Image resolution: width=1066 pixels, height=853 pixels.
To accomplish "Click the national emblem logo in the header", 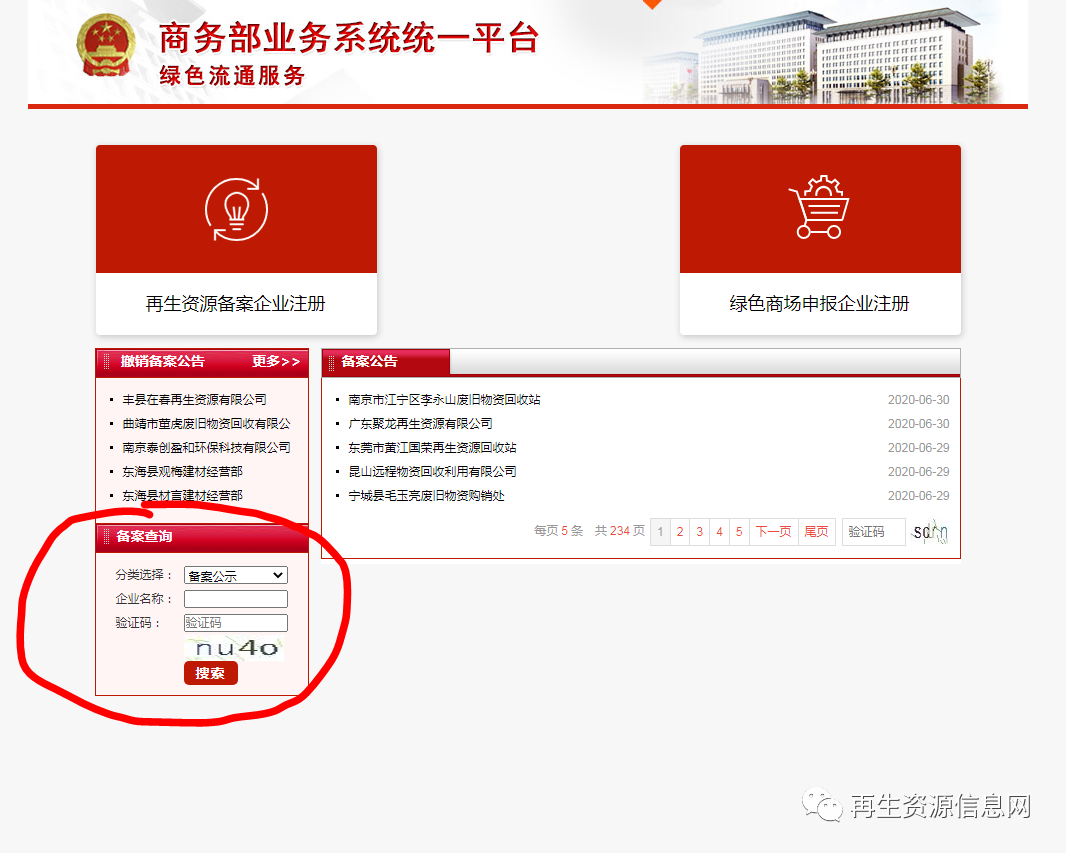I will click(107, 45).
